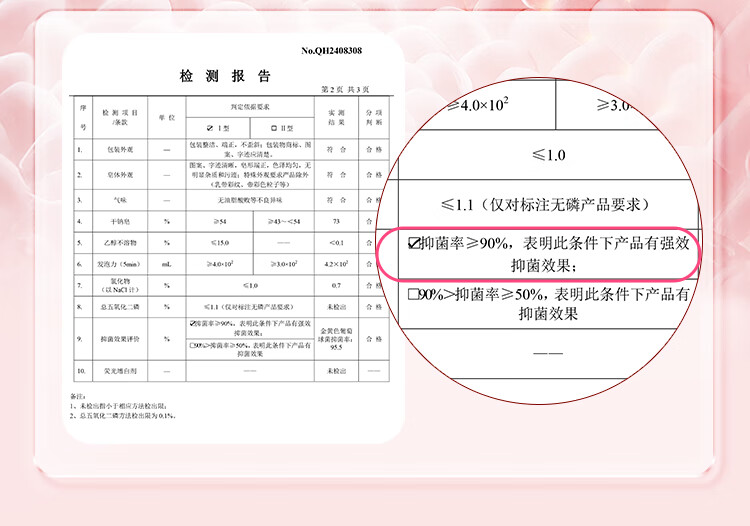Screen dimensions: 750x526
Task: Click the 皂体外观 item in row 2
Action: point(120,175)
